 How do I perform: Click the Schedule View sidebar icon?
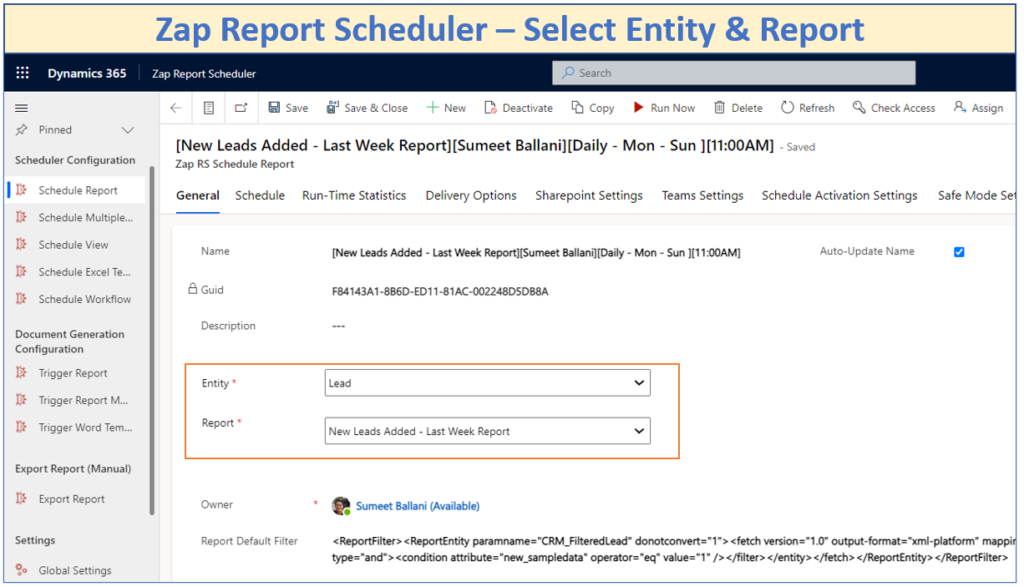coord(22,245)
